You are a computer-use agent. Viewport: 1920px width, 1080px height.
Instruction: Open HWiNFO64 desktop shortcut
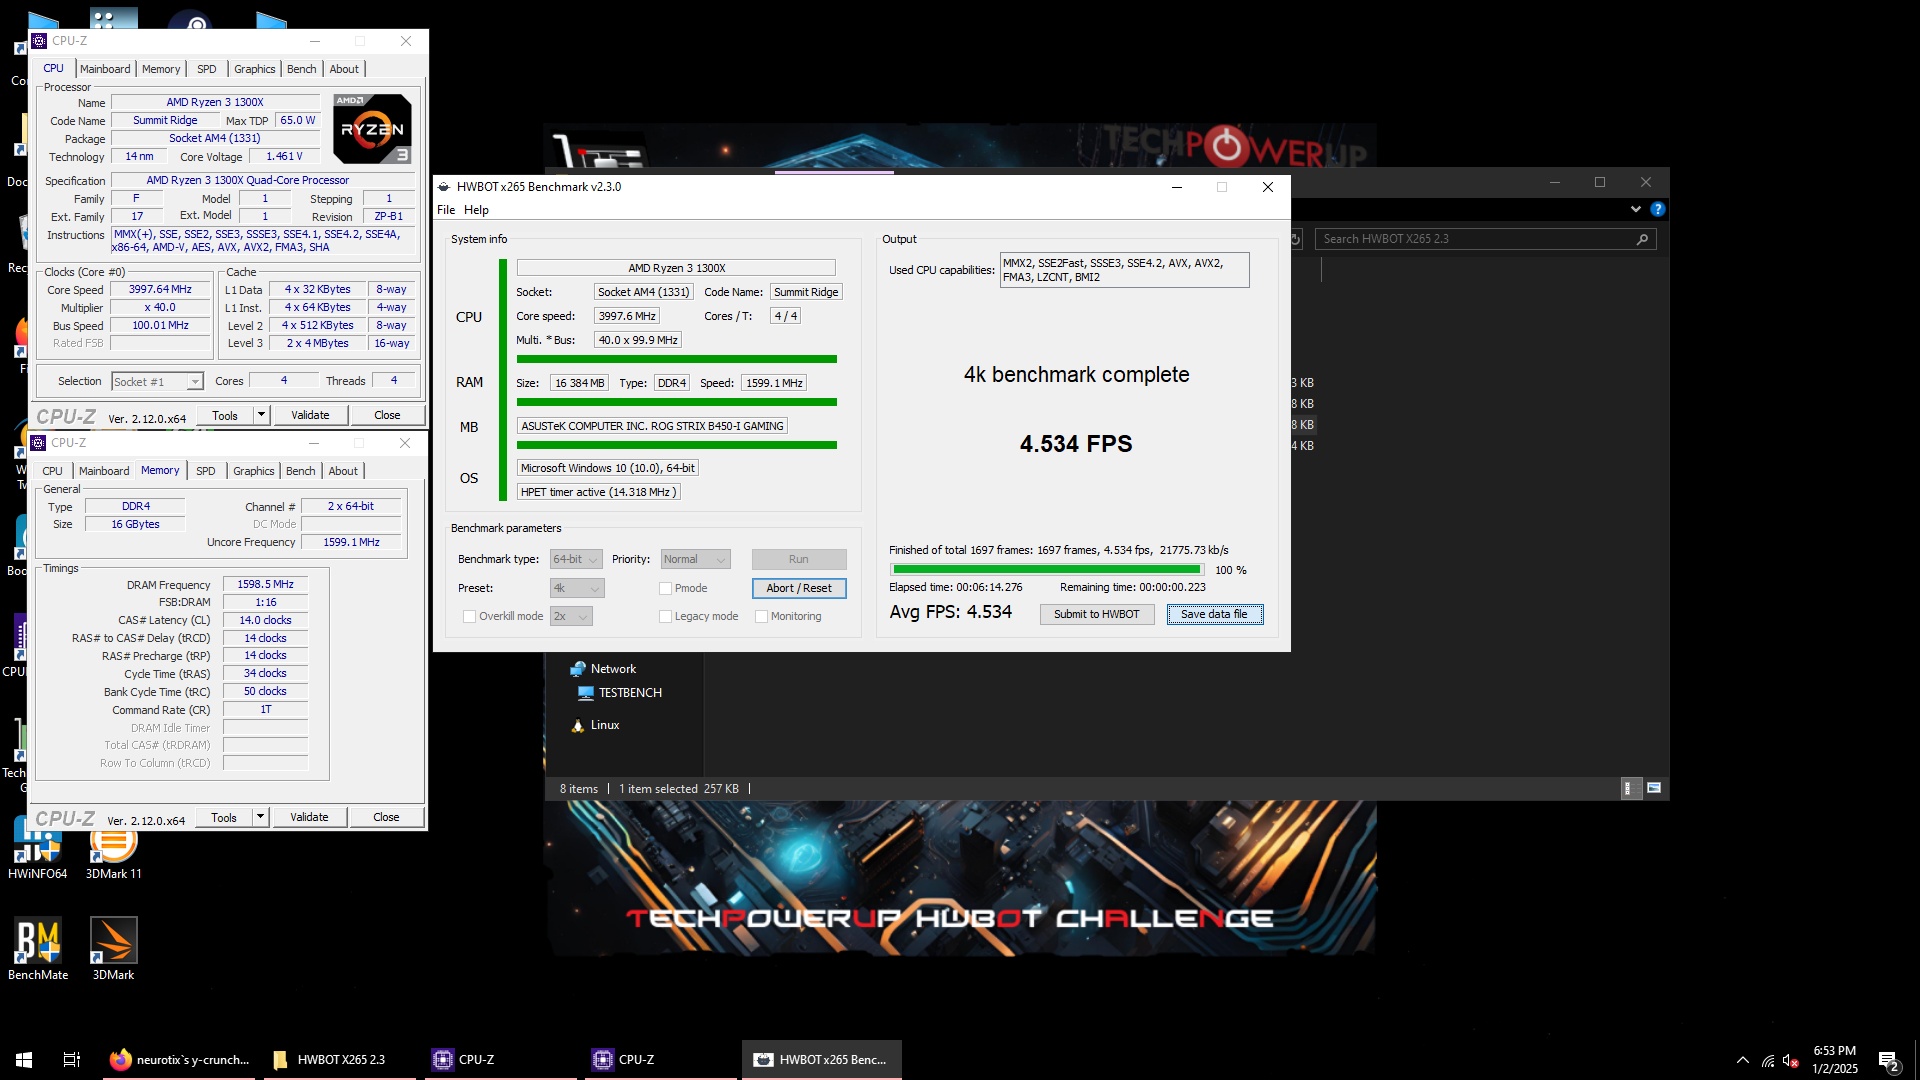[x=37, y=850]
